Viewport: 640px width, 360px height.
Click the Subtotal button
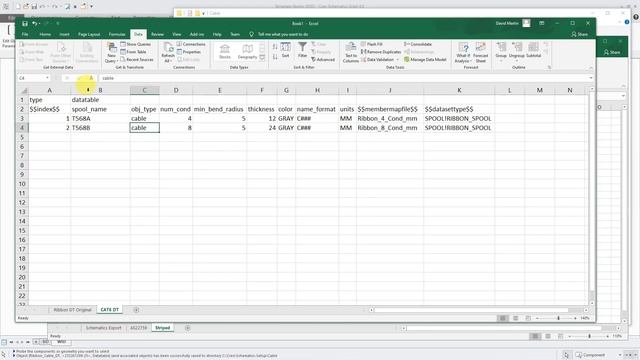click(533, 50)
